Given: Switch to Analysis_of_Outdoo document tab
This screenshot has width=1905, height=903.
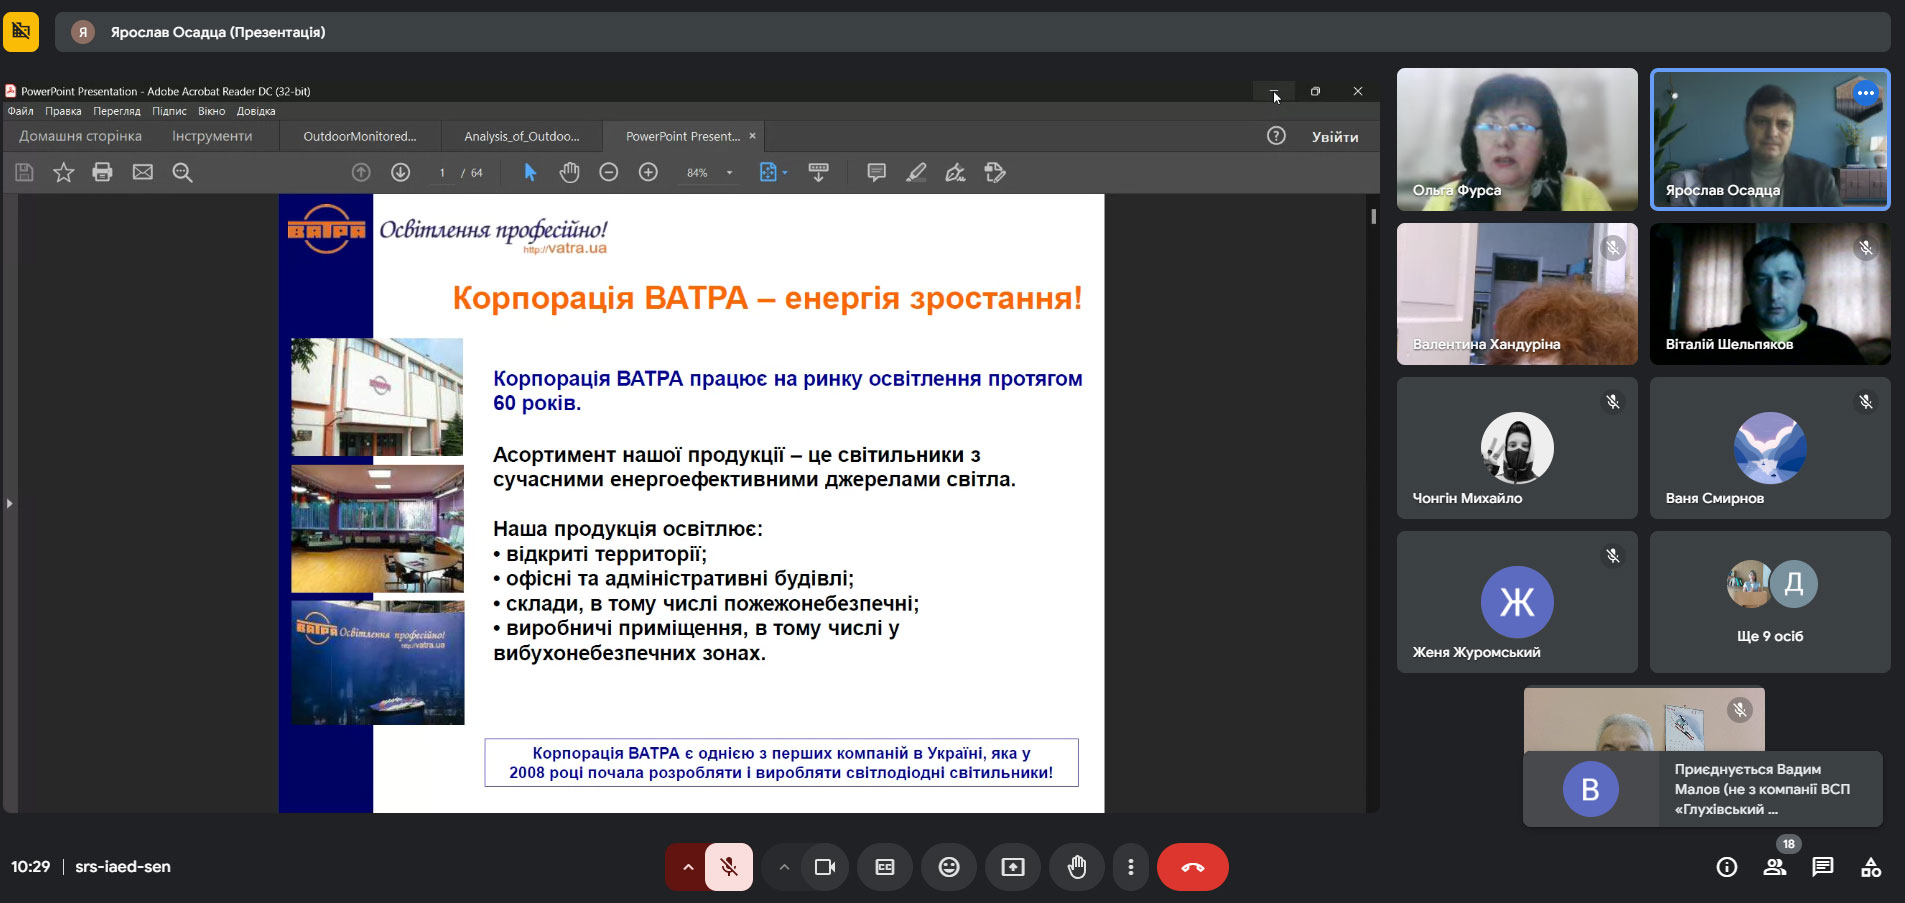Looking at the screenshot, I should tap(521, 136).
